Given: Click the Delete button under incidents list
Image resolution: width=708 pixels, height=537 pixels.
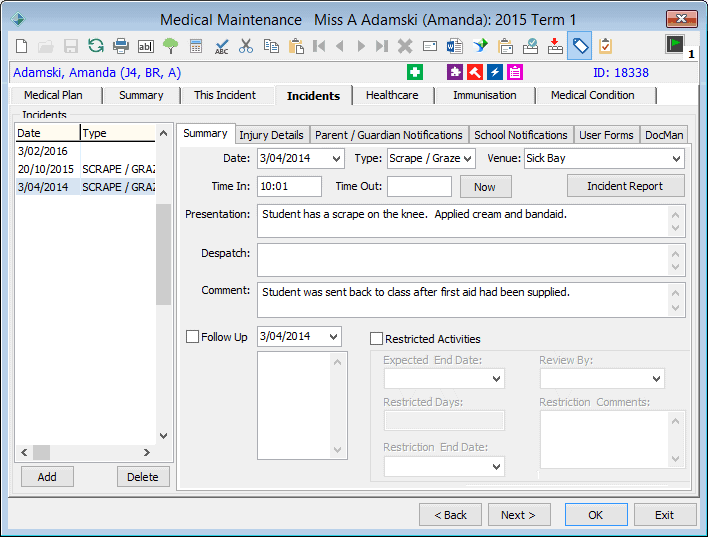Looking at the screenshot, I should coord(143,477).
